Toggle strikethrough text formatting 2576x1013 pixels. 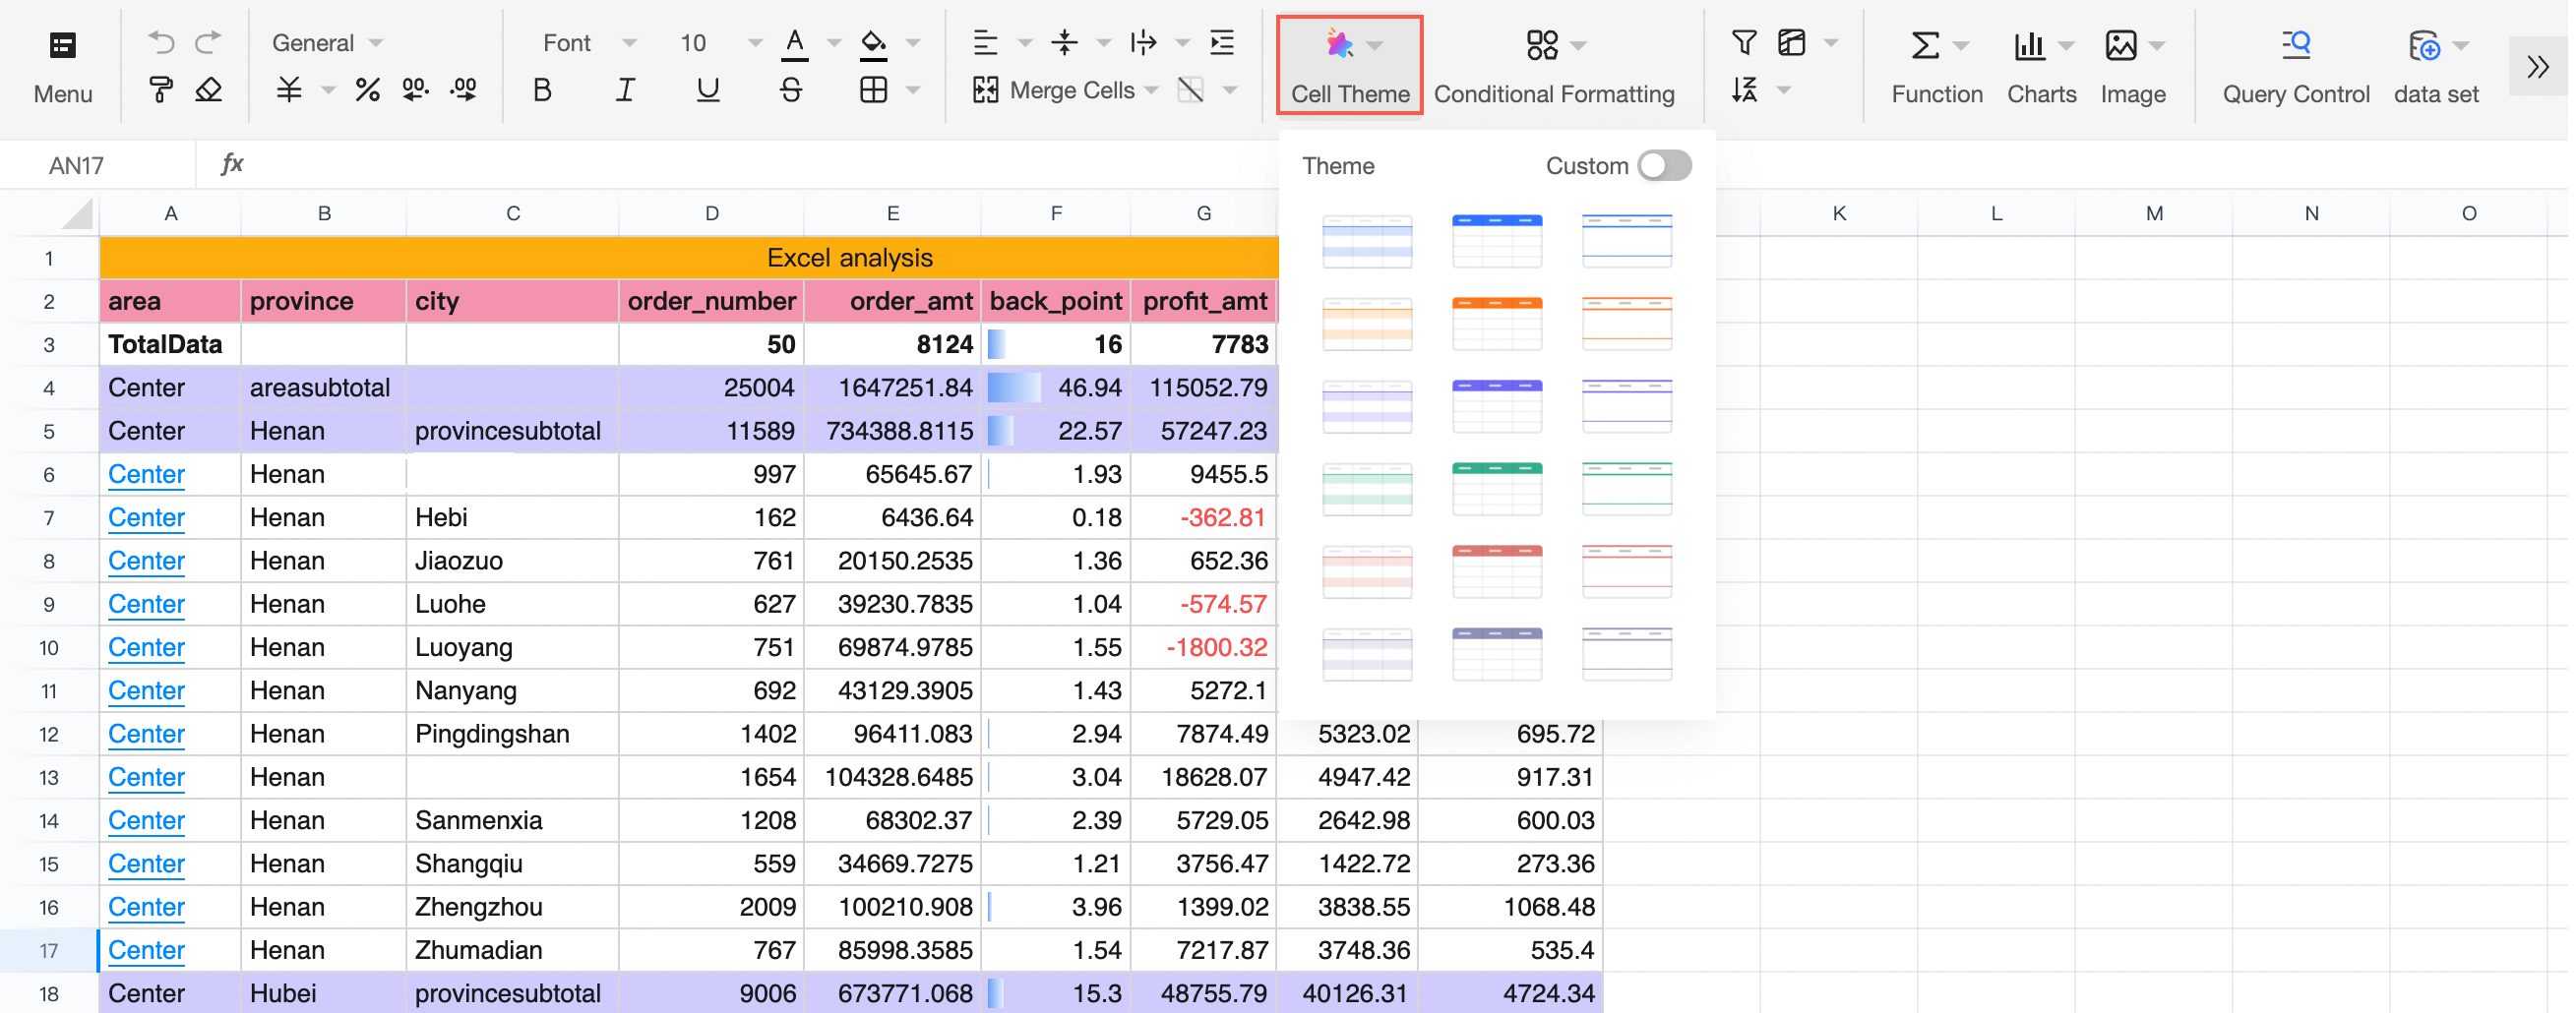pyautogui.click(x=790, y=91)
